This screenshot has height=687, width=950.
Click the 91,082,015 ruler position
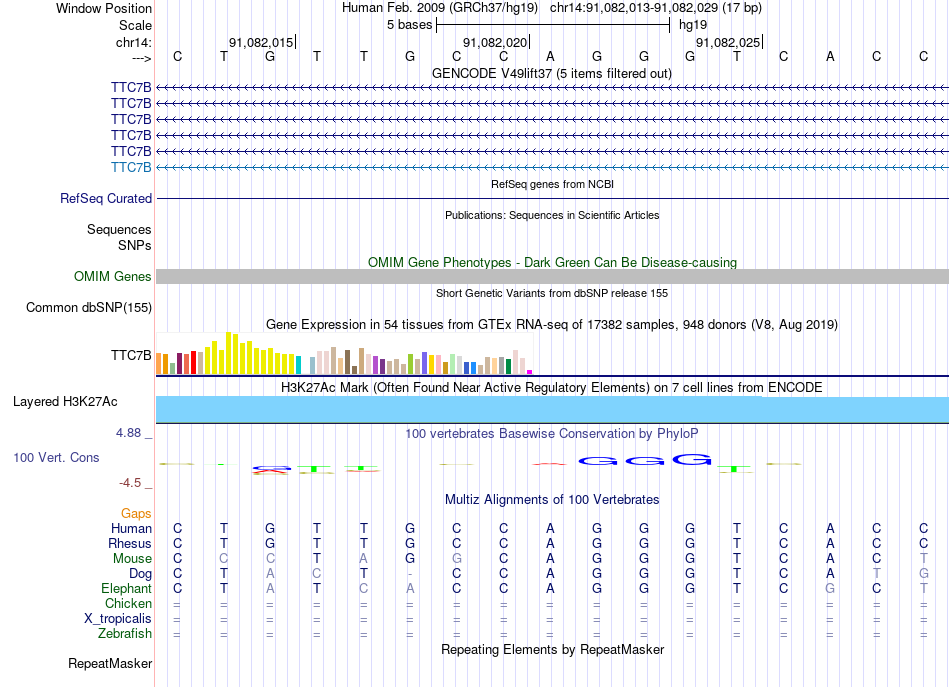[261, 42]
